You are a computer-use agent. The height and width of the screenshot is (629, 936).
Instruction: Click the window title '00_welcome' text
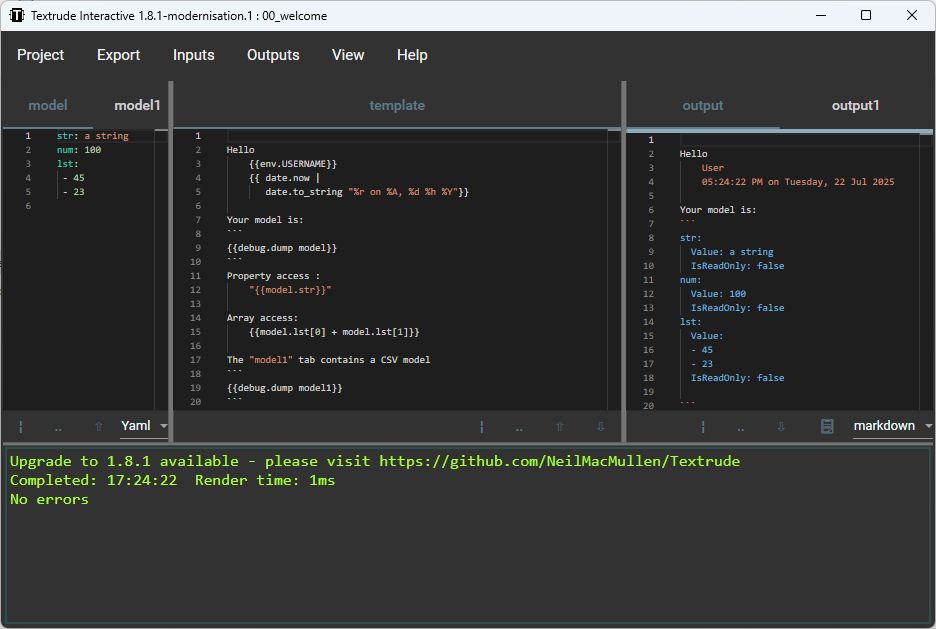294,16
